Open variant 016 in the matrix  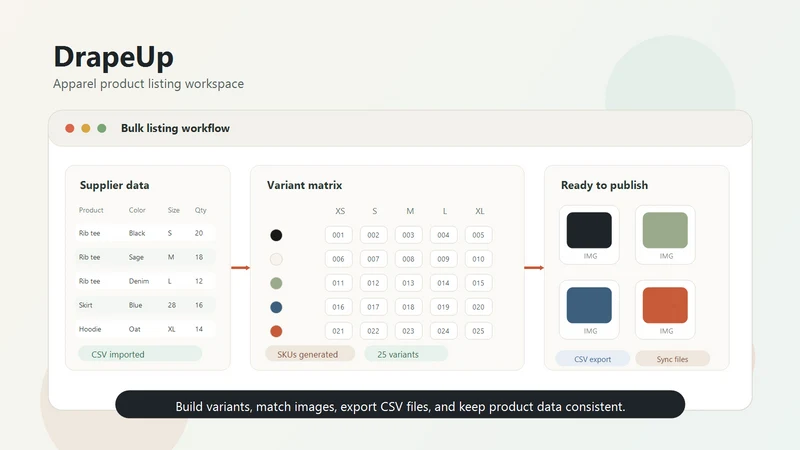pos(338,307)
